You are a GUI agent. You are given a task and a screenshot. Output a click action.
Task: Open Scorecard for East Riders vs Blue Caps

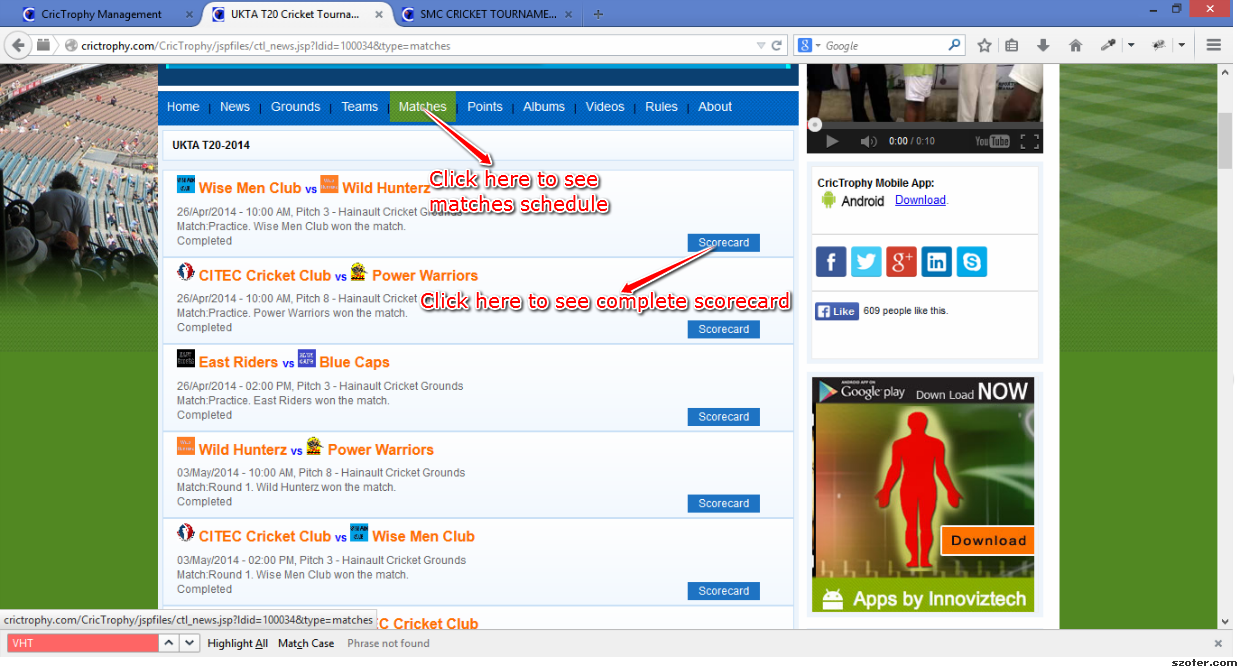click(x=723, y=417)
